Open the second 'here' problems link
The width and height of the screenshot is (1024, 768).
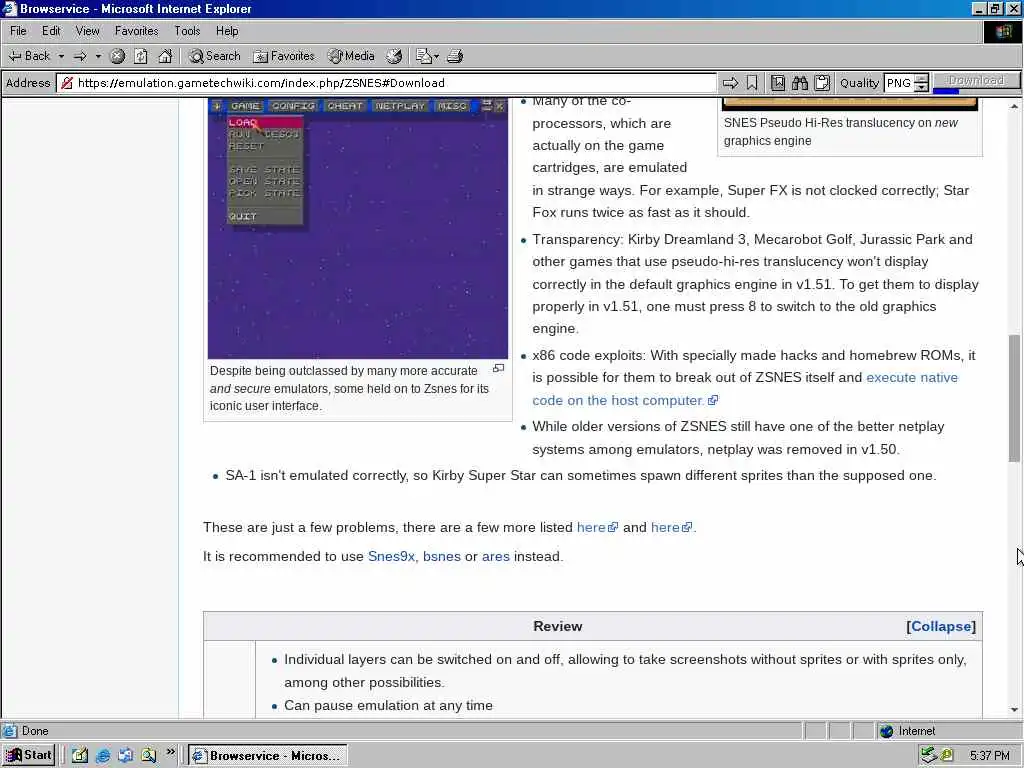coord(671,527)
